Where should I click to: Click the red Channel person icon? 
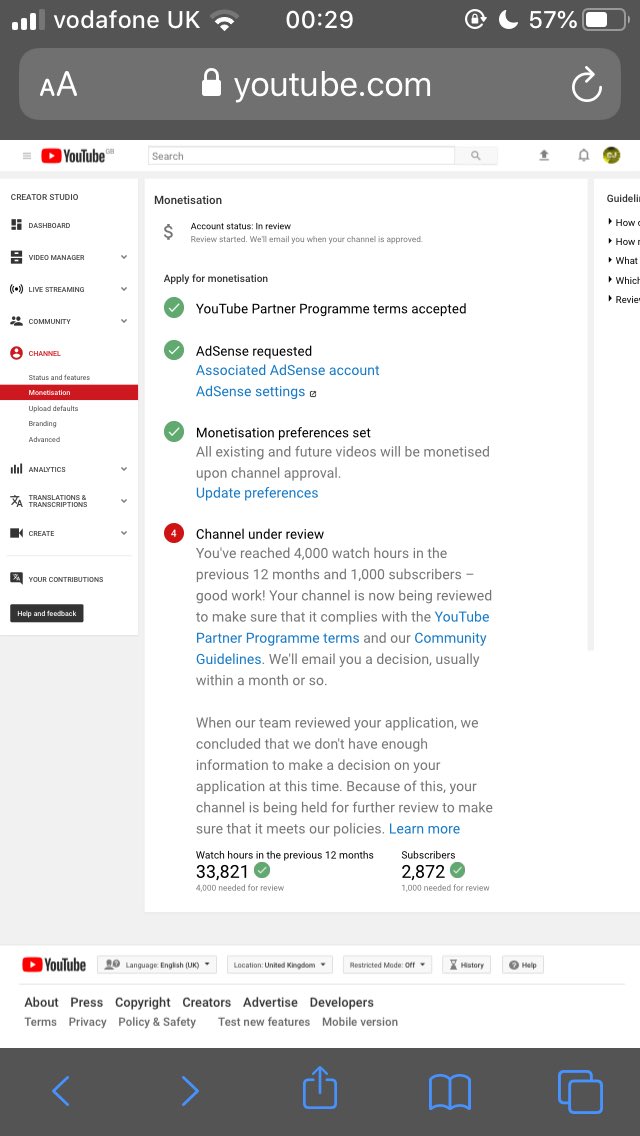(x=17, y=353)
